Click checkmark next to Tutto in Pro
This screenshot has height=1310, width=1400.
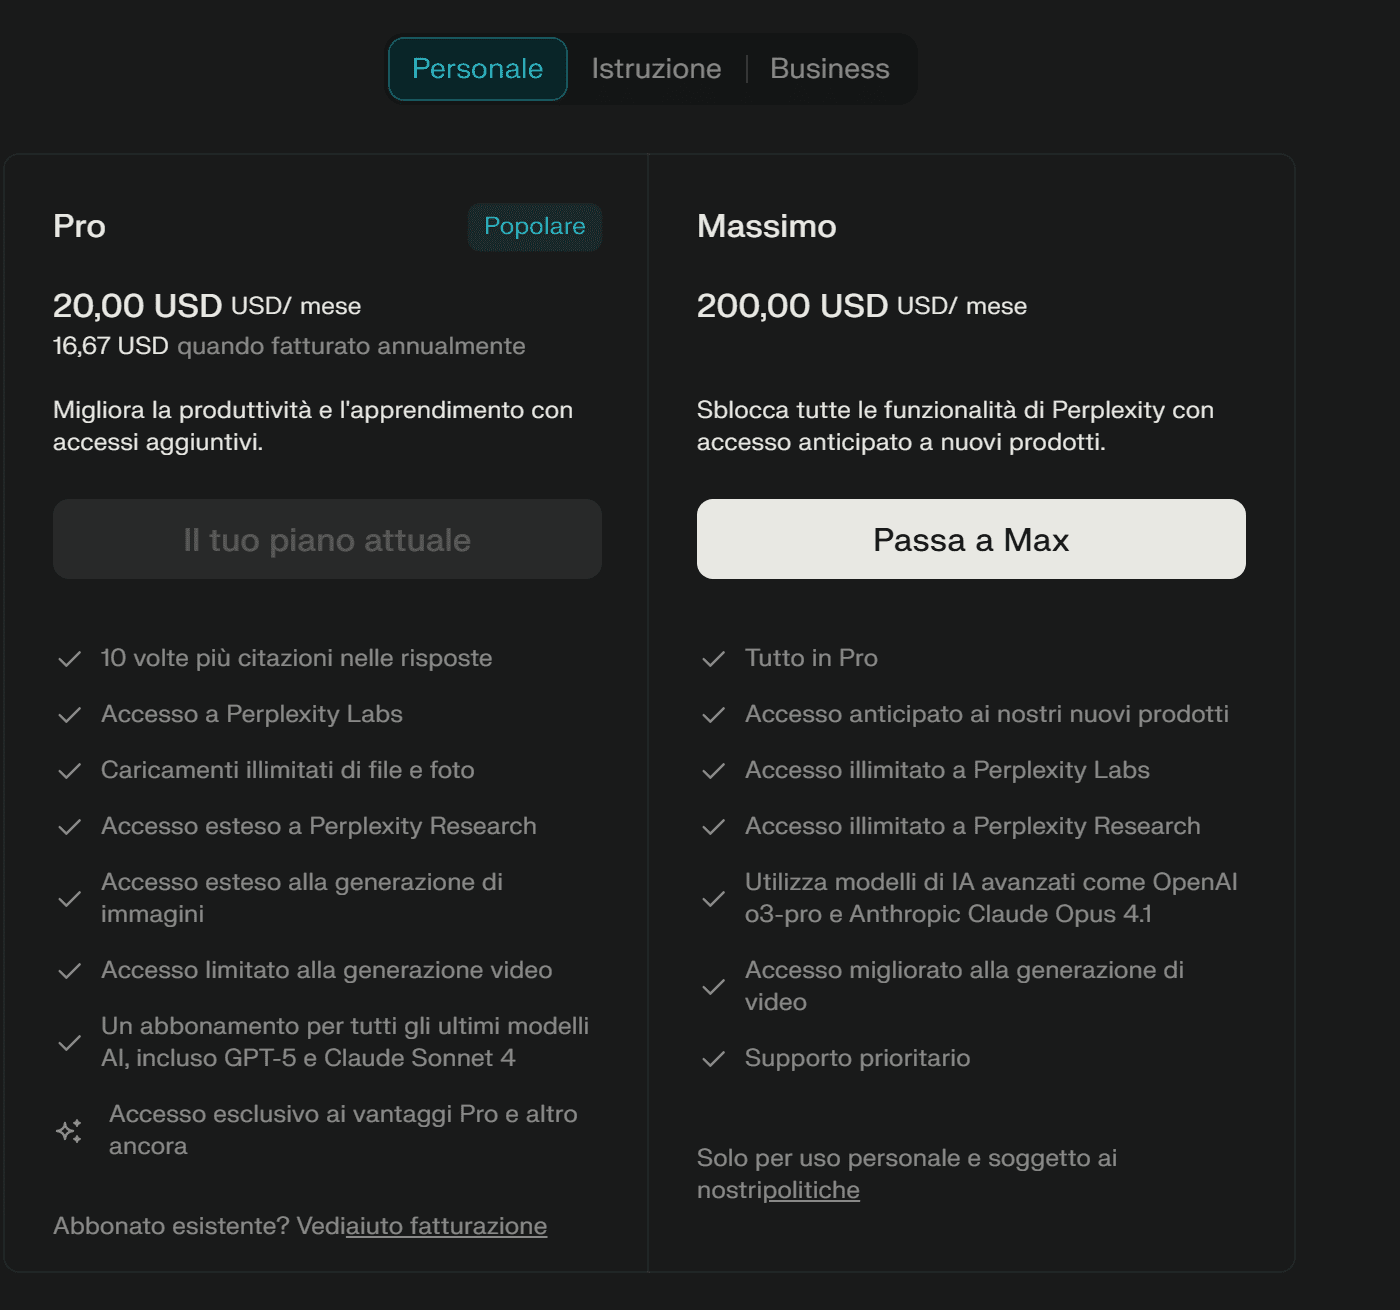tap(713, 659)
